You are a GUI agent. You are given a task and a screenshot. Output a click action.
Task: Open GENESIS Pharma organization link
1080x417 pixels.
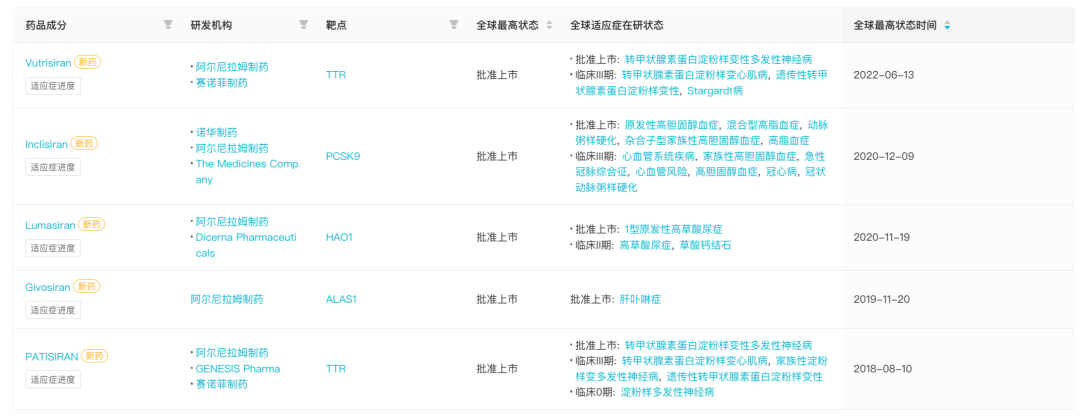click(x=237, y=368)
